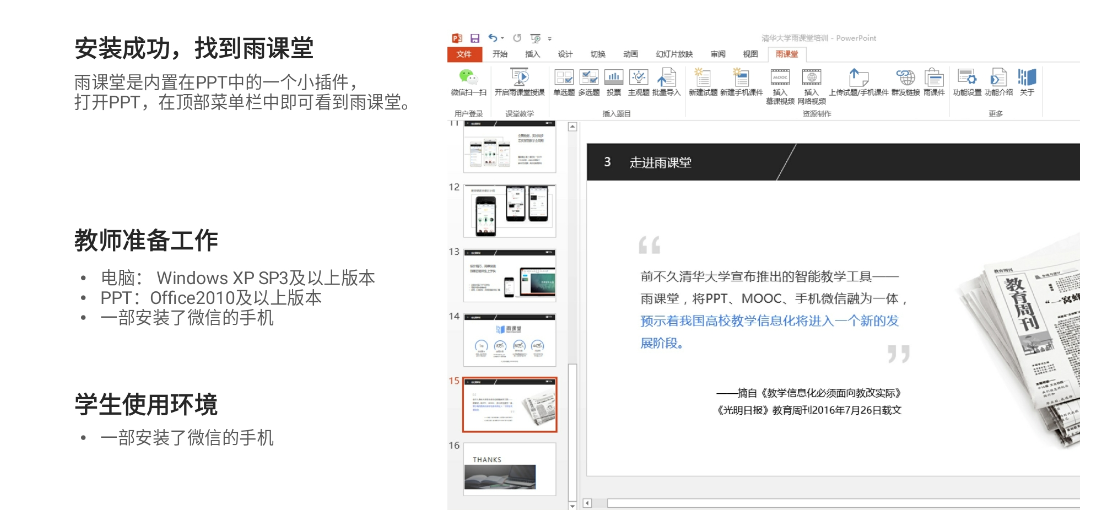1095x521 pixels.
Task: Click the redo/repeat icon in quick access
Action: (517, 38)
